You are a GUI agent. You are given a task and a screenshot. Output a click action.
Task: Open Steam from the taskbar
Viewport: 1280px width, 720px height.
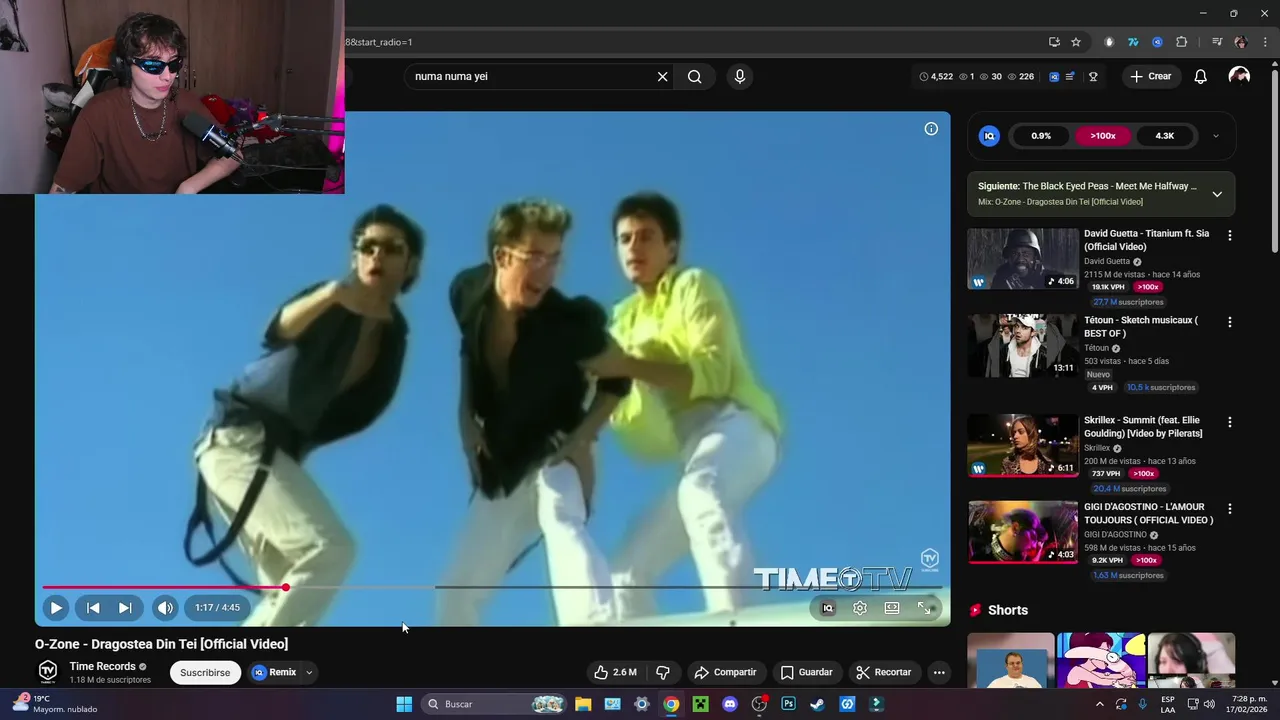tap(817, 704)
